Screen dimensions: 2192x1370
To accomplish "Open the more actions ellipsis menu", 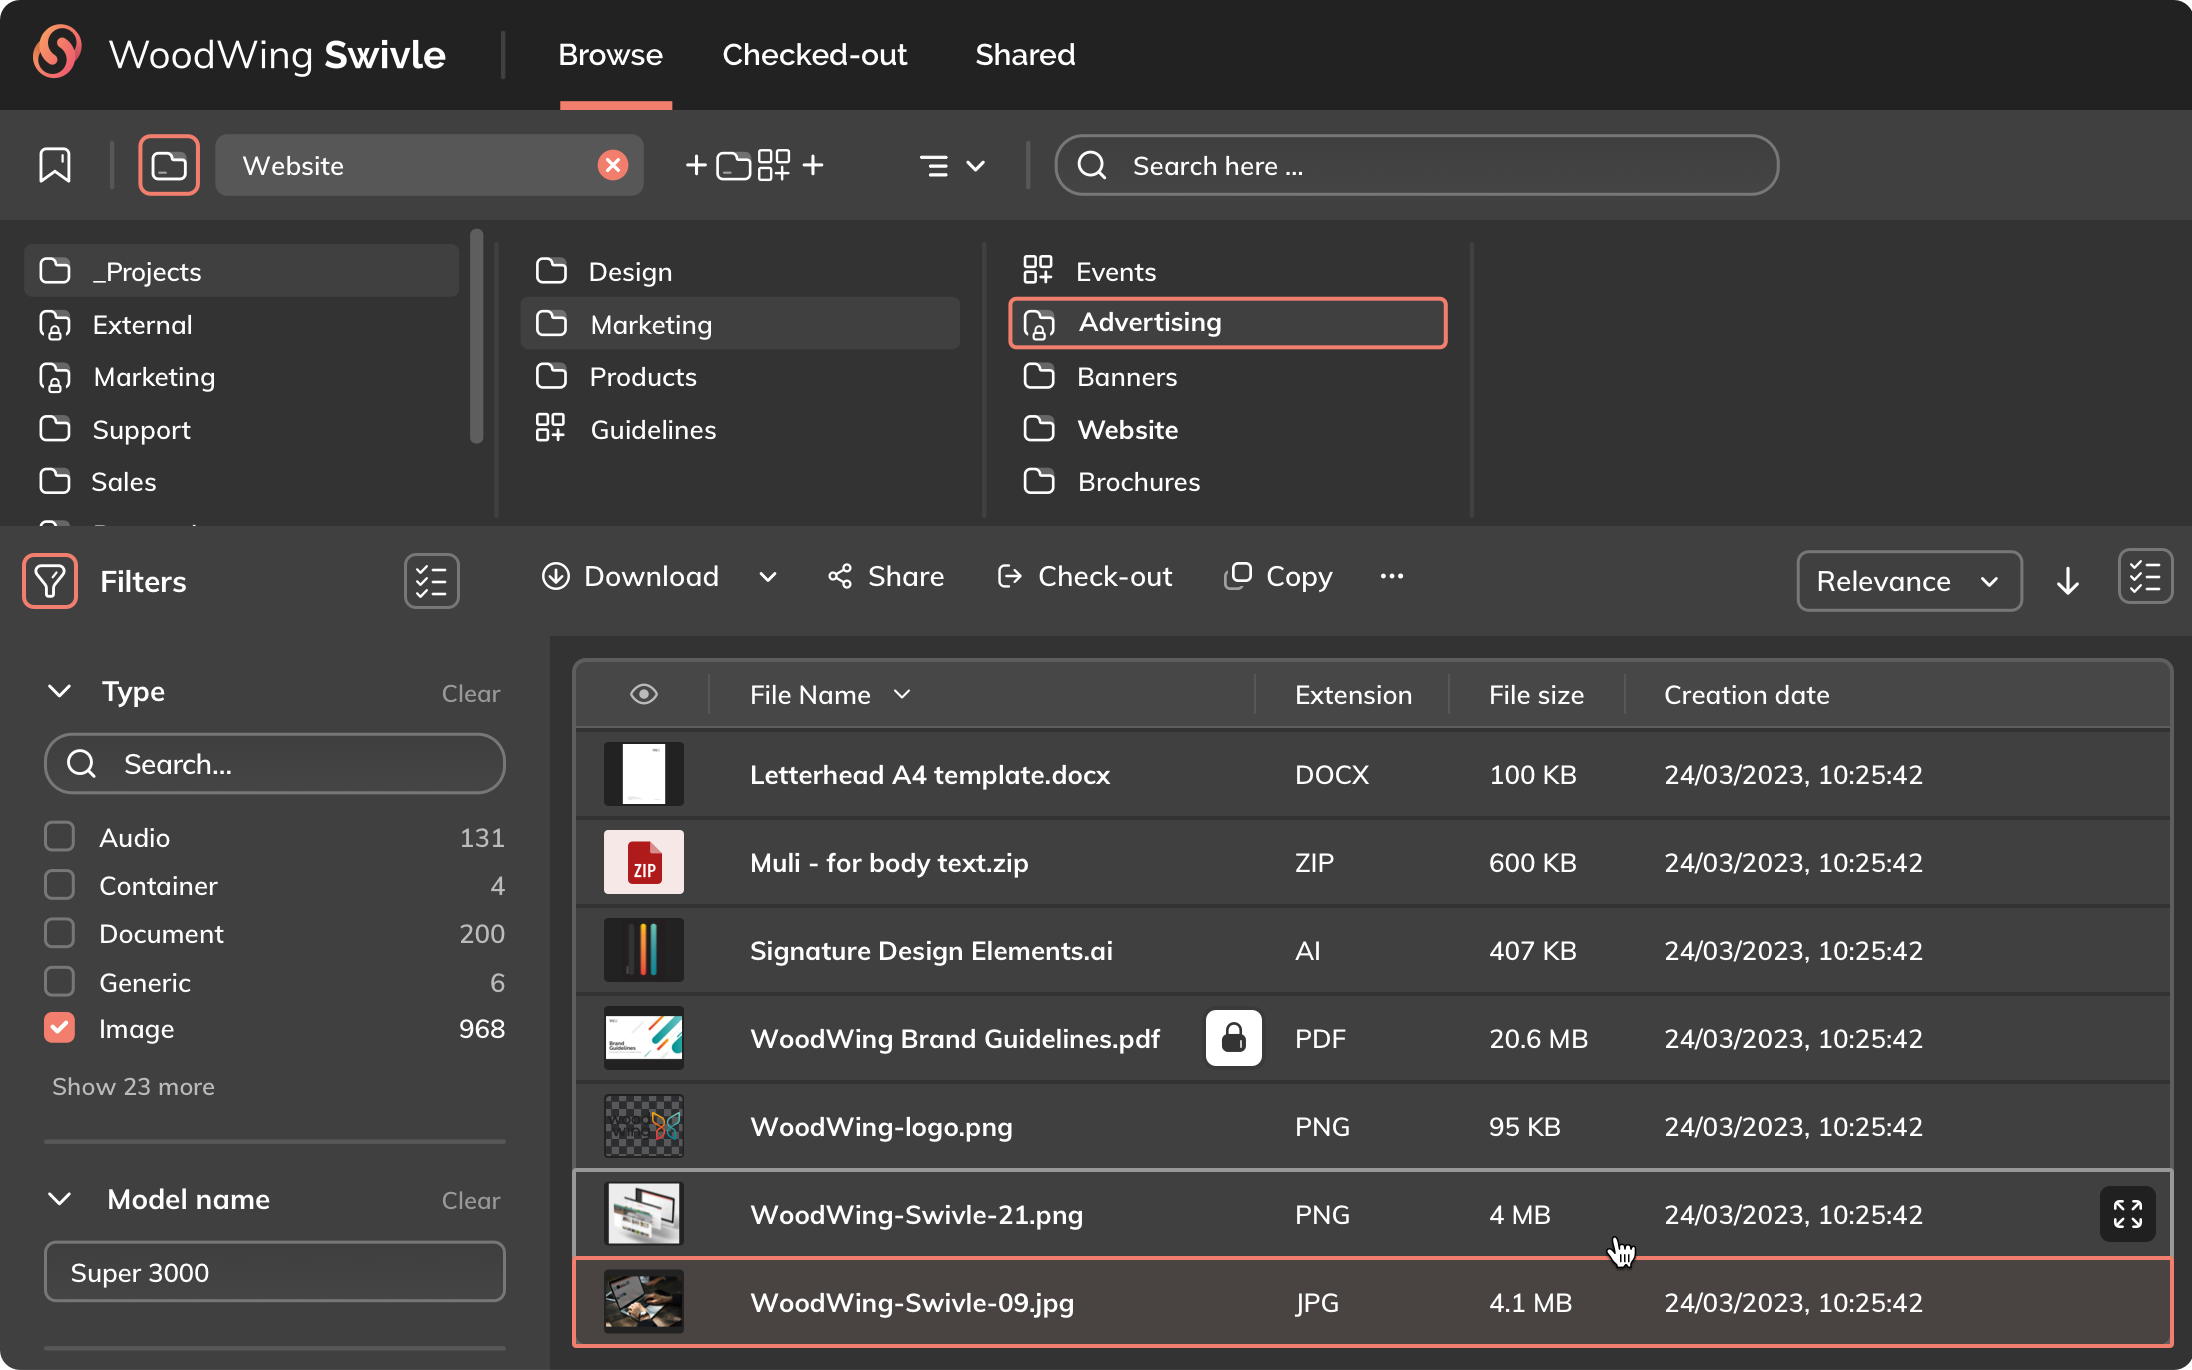I will point(1391,576).
